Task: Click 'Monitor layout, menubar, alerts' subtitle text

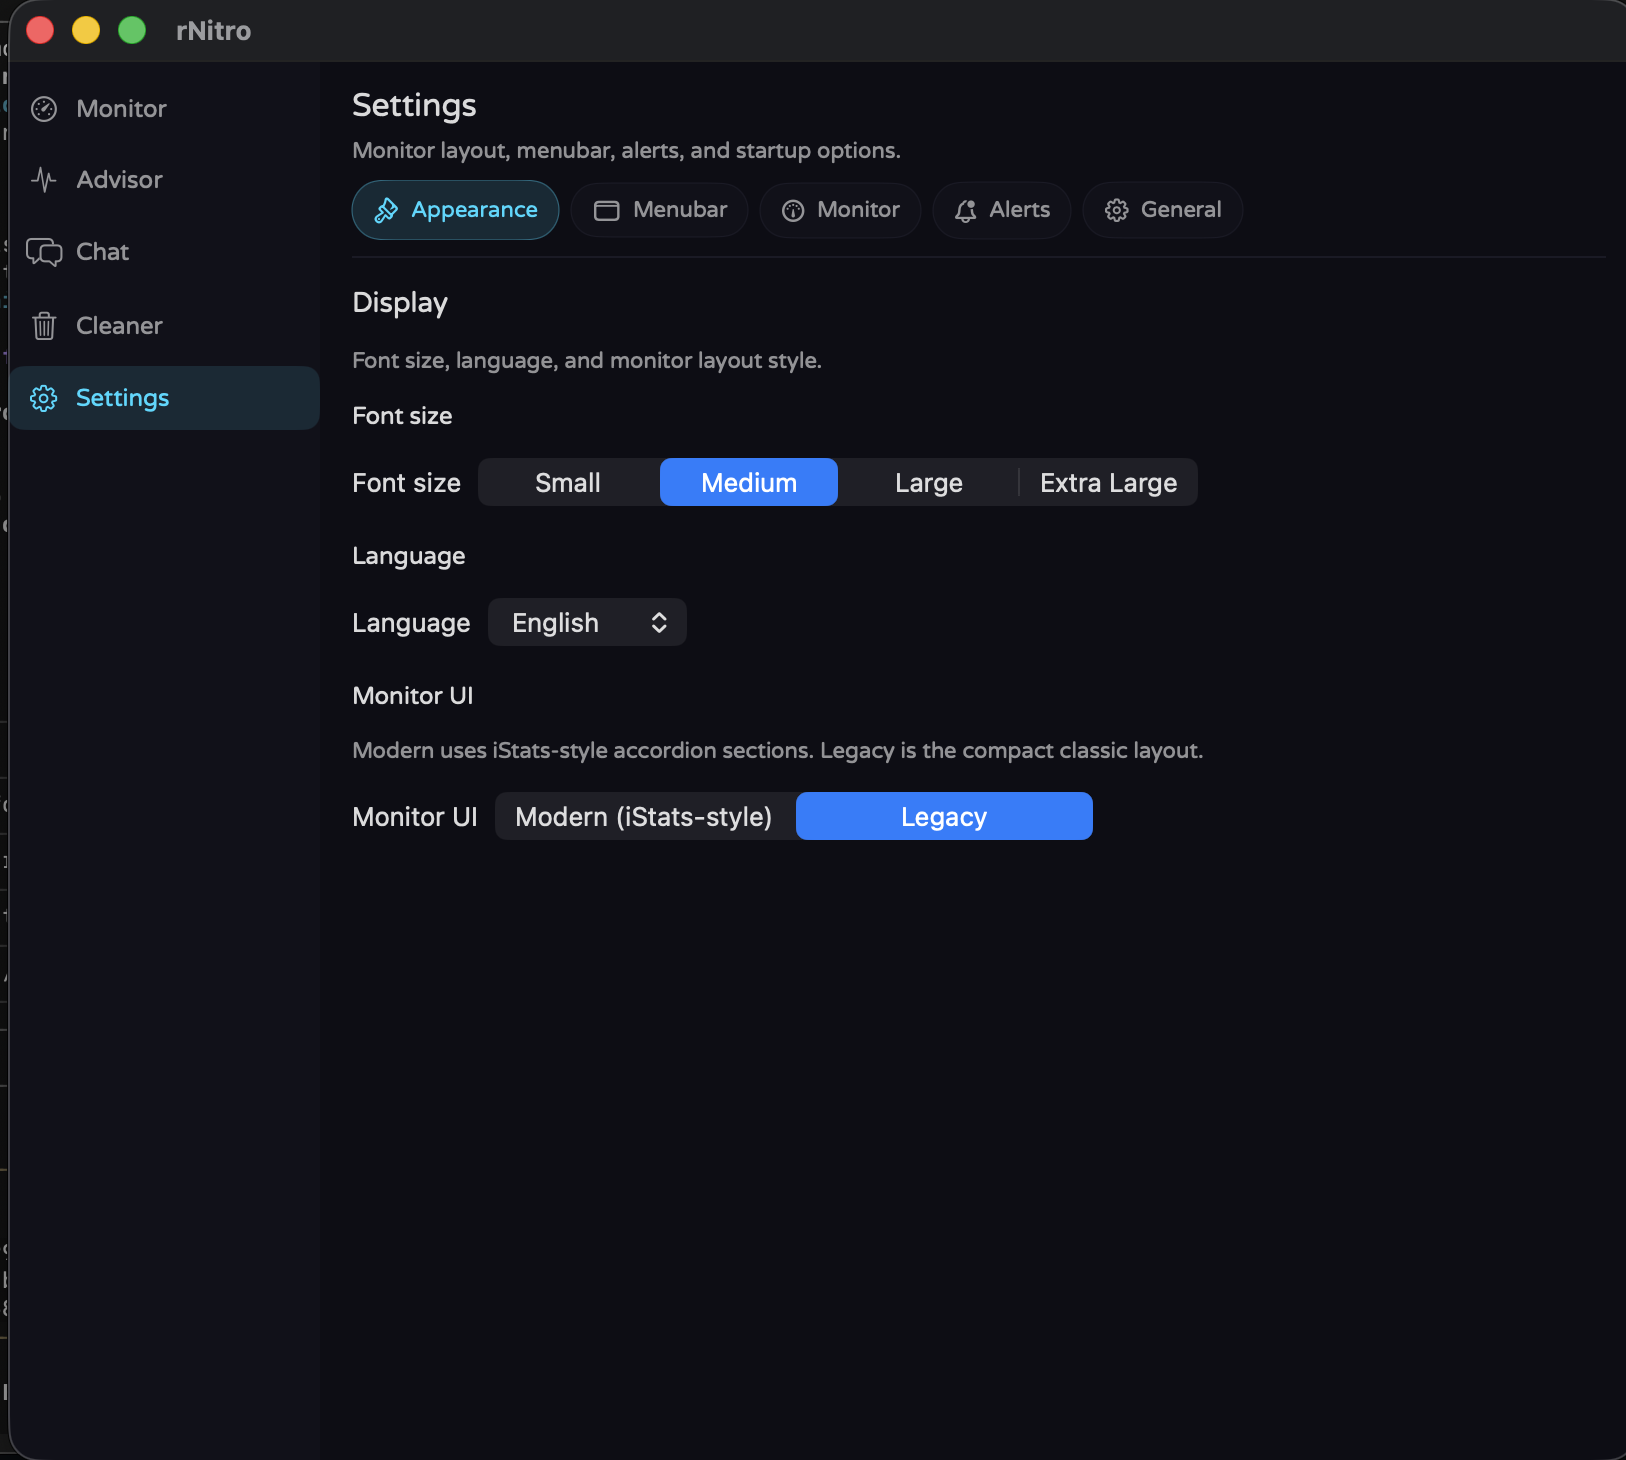Action: pyautogui.click(x=627, y=151)
